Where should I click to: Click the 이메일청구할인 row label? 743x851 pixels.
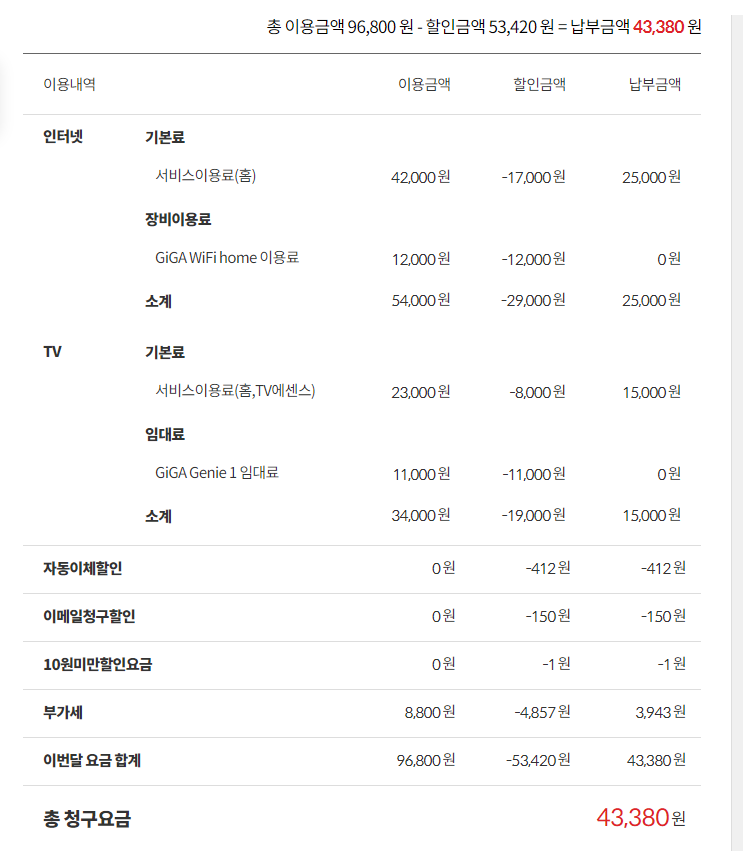(x=89, y=616)
